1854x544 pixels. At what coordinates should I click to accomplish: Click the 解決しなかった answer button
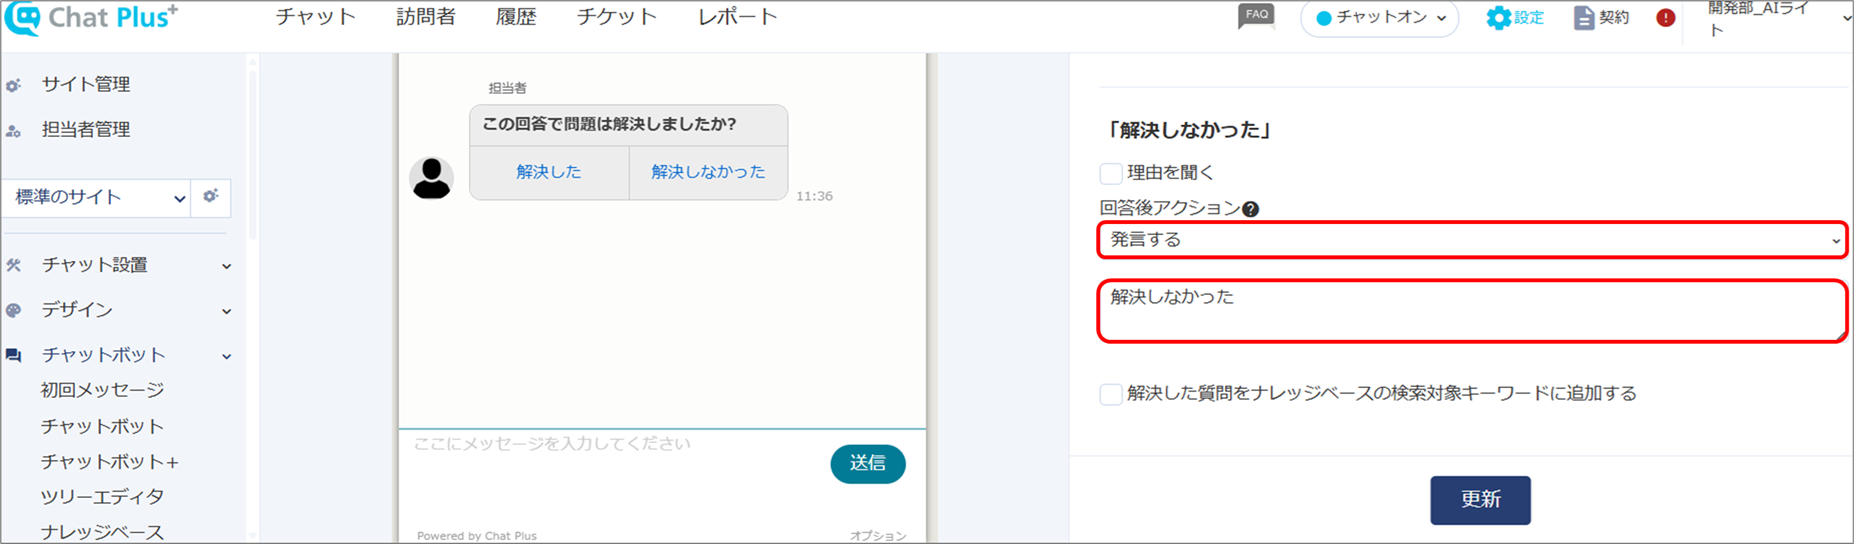[x=708, y=172]
